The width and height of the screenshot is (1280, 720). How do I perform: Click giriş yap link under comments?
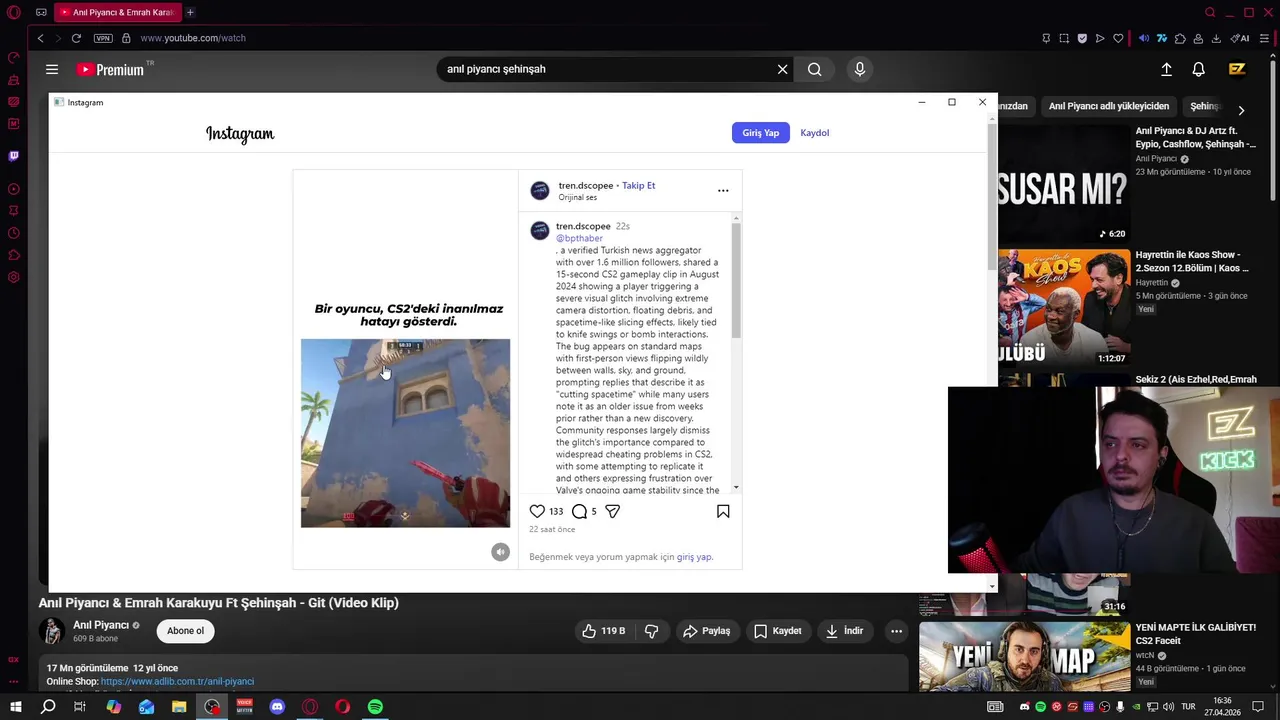coord(694,557)
